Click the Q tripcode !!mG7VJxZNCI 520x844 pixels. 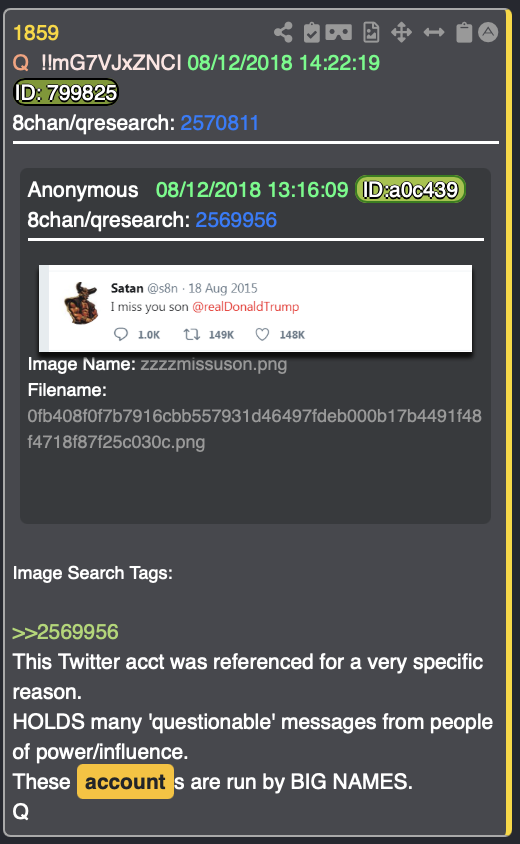(x=111, y=63)
